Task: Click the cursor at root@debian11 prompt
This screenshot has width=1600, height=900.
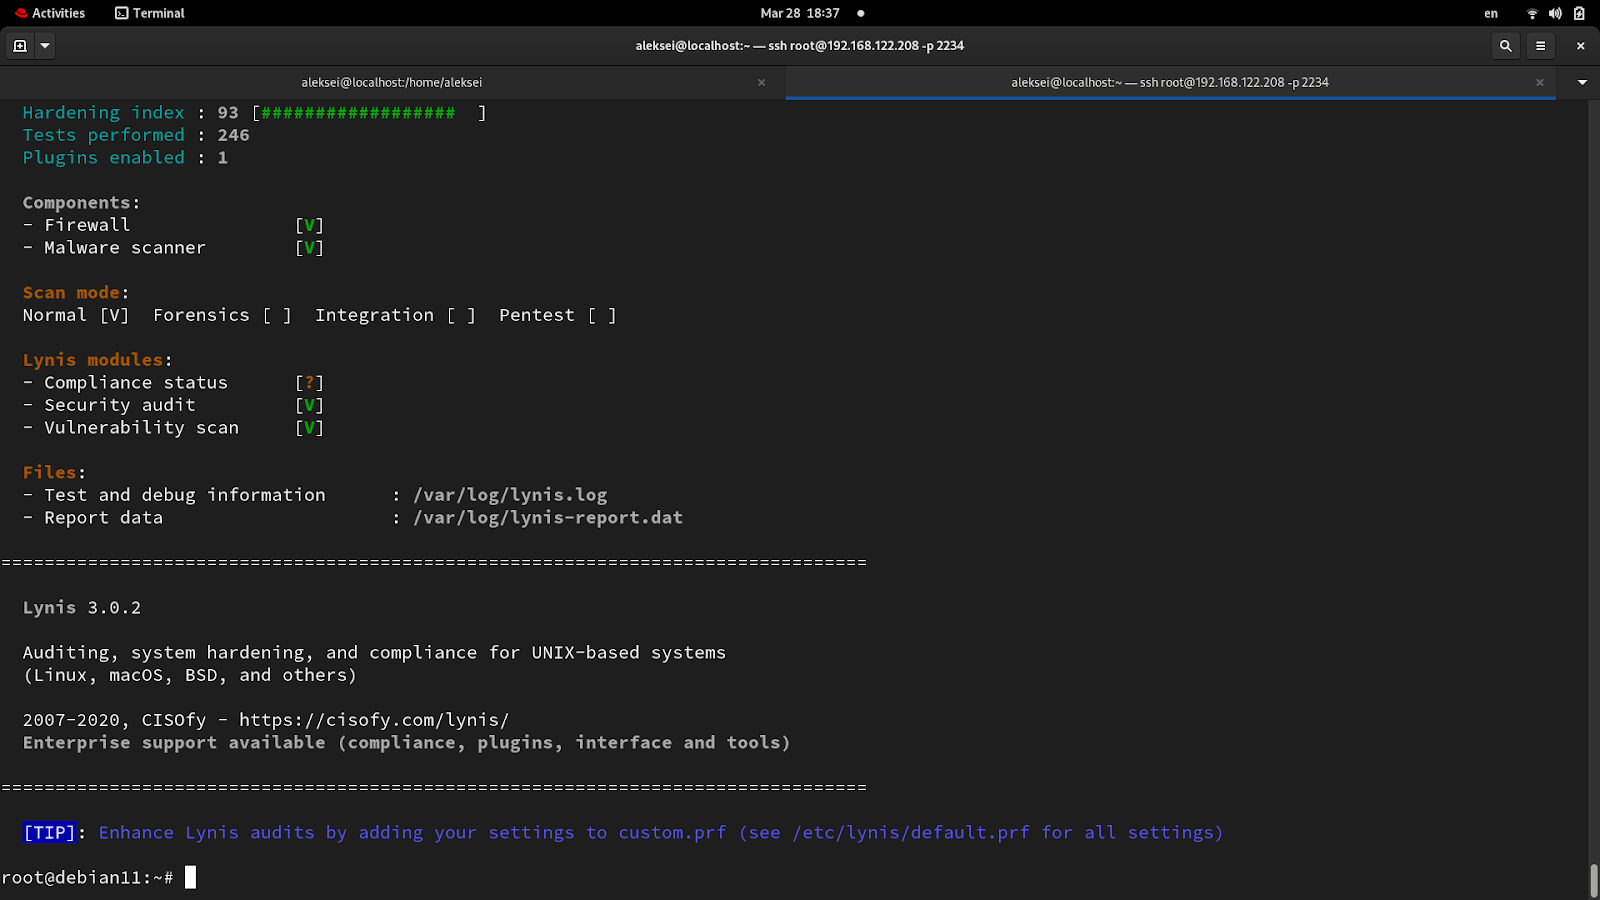Action: (x=190, y=878)
